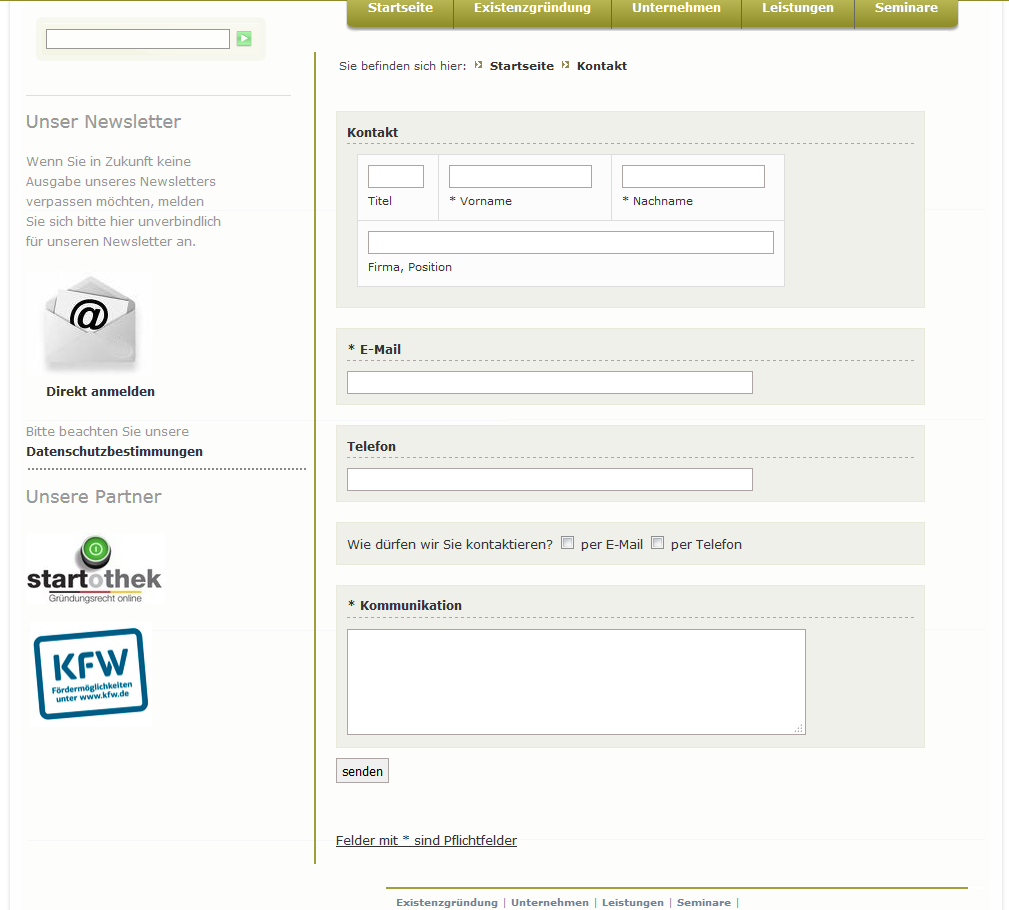1009x910 pixels.
Task: Focus the Titel input field
Action: coord(396,176)
